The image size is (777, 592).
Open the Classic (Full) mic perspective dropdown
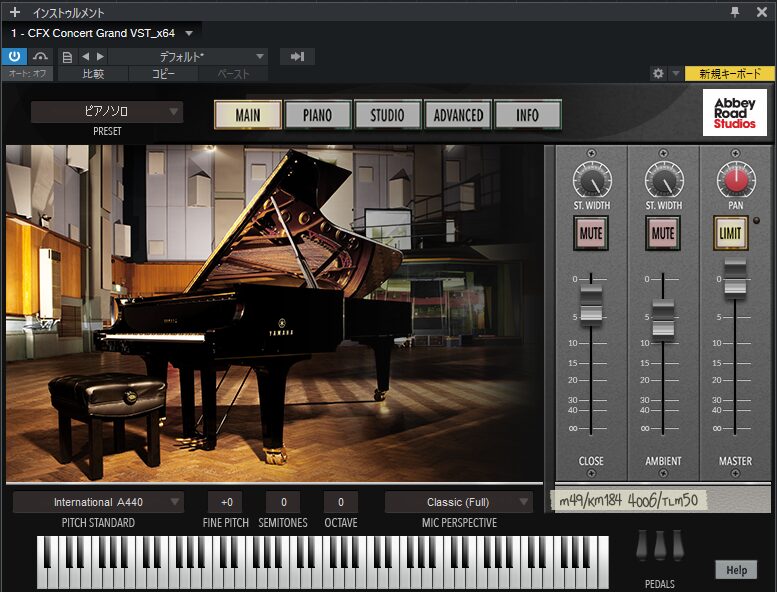(x=459, y=502)
